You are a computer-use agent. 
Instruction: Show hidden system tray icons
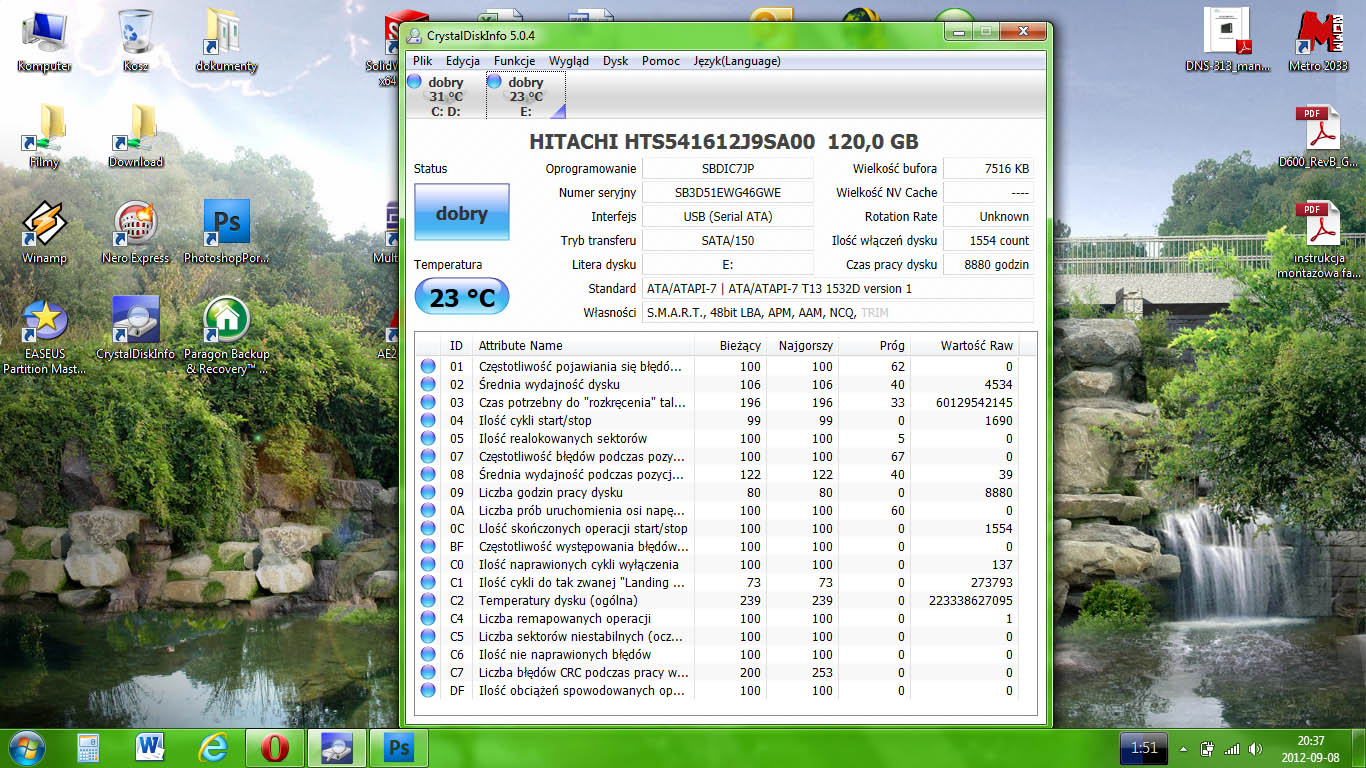tap(1185, 748)
